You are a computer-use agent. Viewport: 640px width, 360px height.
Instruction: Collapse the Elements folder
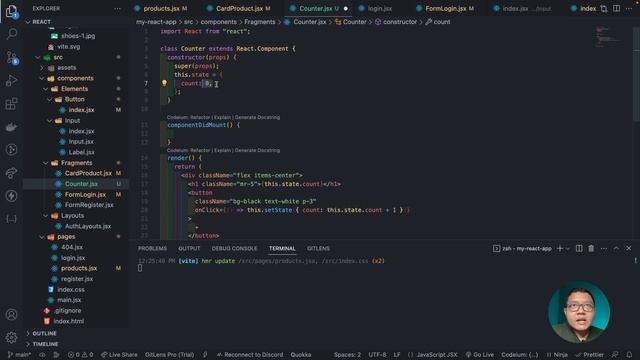point(46,89)
